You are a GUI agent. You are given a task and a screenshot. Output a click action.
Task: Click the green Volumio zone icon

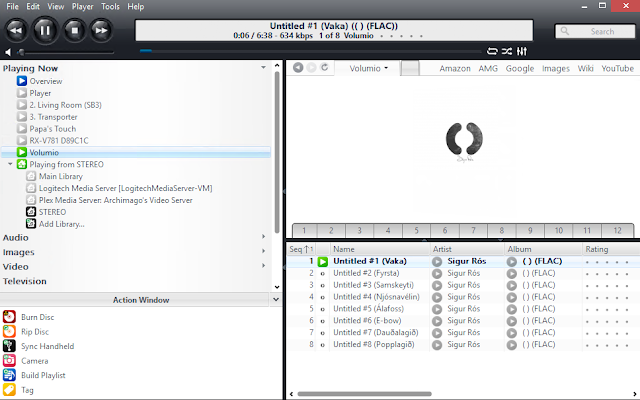(22, 153)
